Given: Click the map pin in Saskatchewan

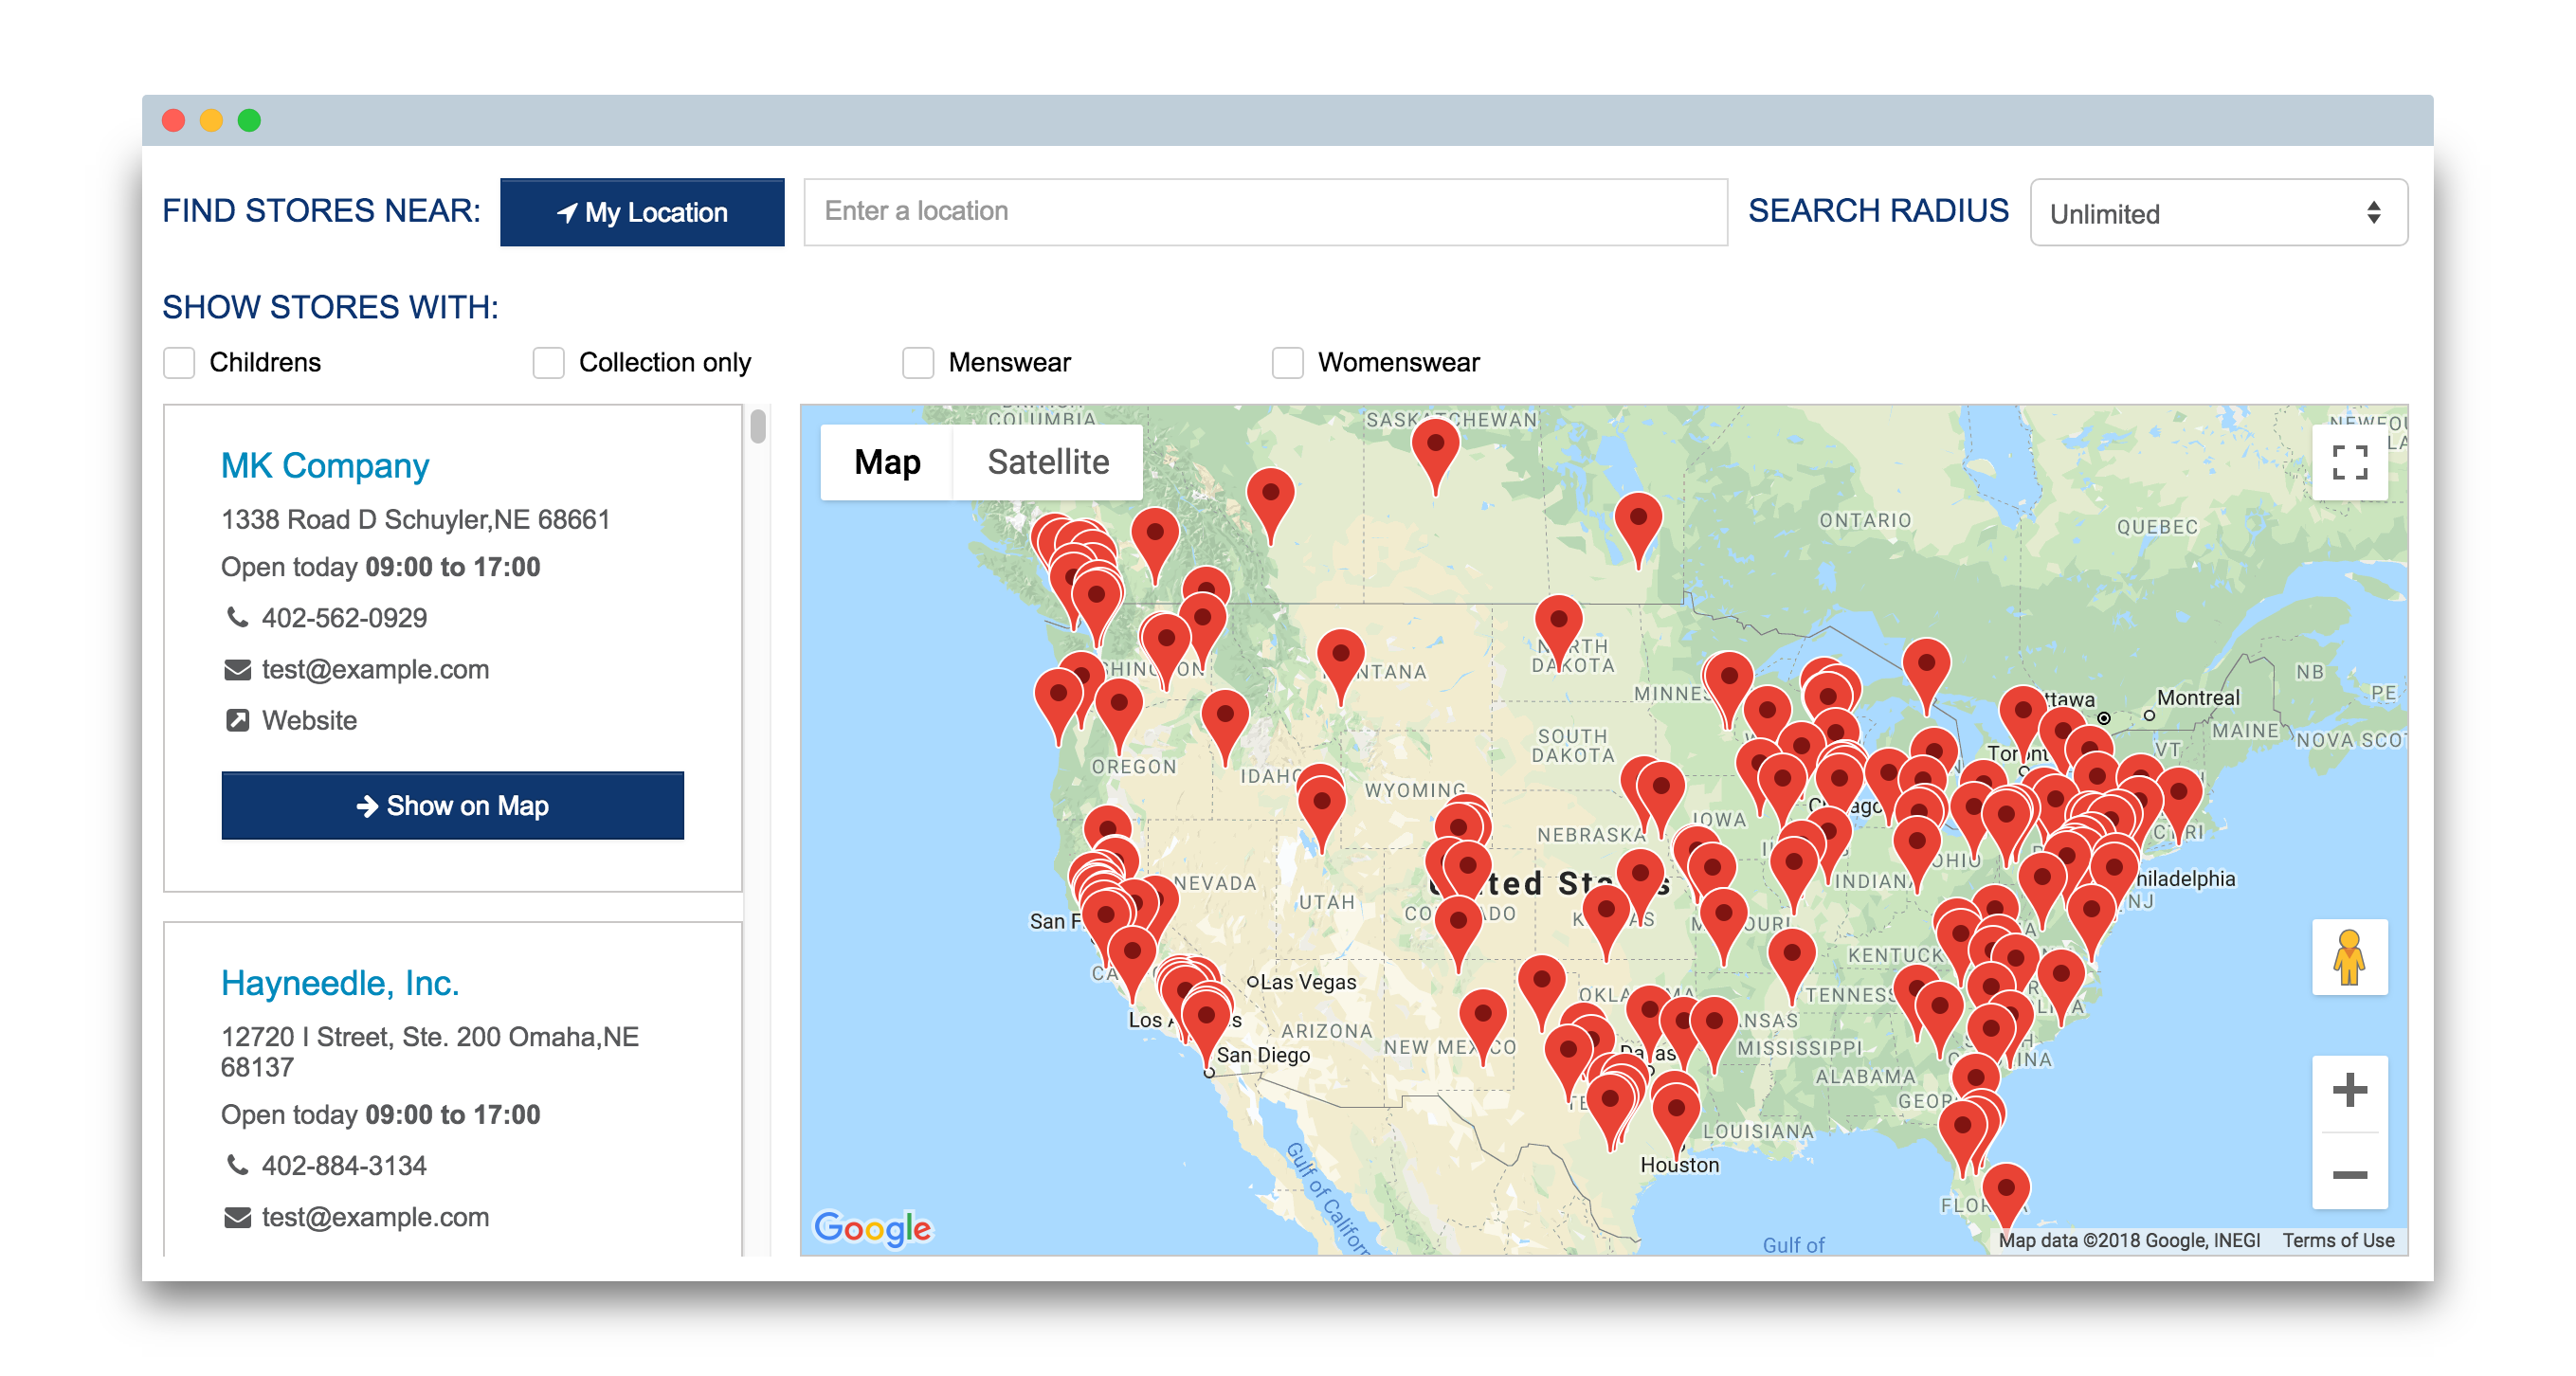Looking at the screenshot, I should [x=1434, y=444].
